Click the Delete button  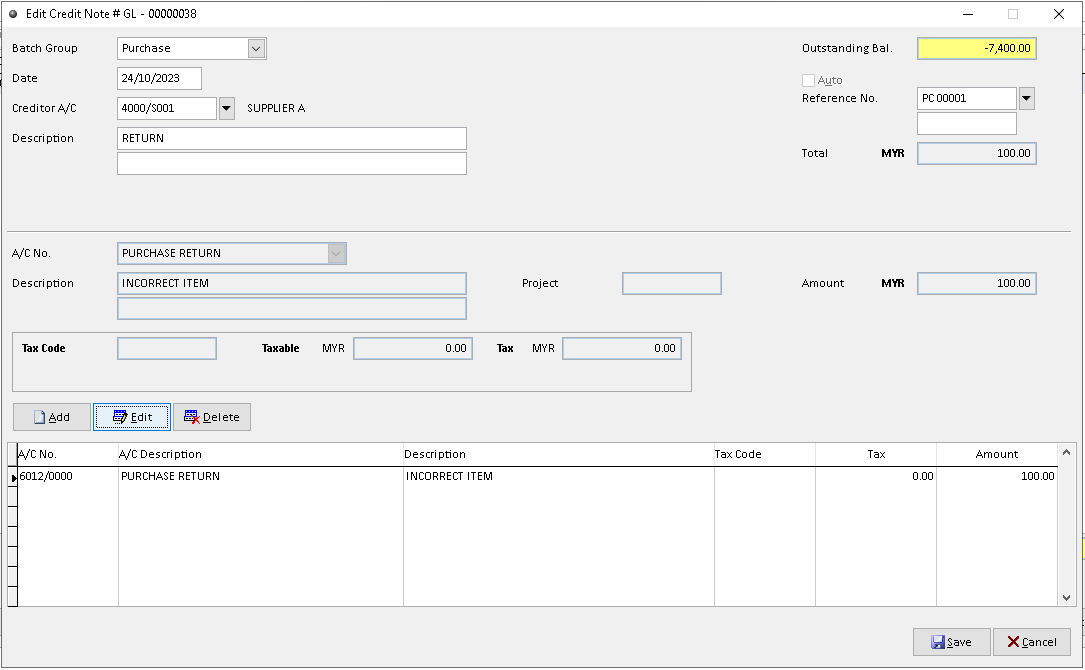tap(212, 417)
